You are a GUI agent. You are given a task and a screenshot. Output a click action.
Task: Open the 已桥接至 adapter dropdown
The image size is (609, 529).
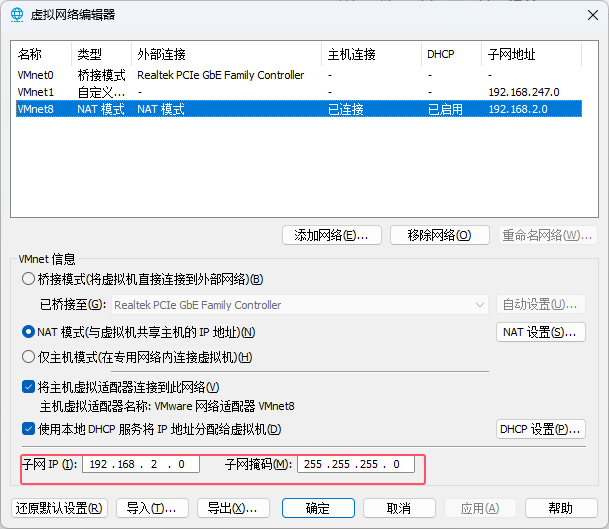point(298,305)
